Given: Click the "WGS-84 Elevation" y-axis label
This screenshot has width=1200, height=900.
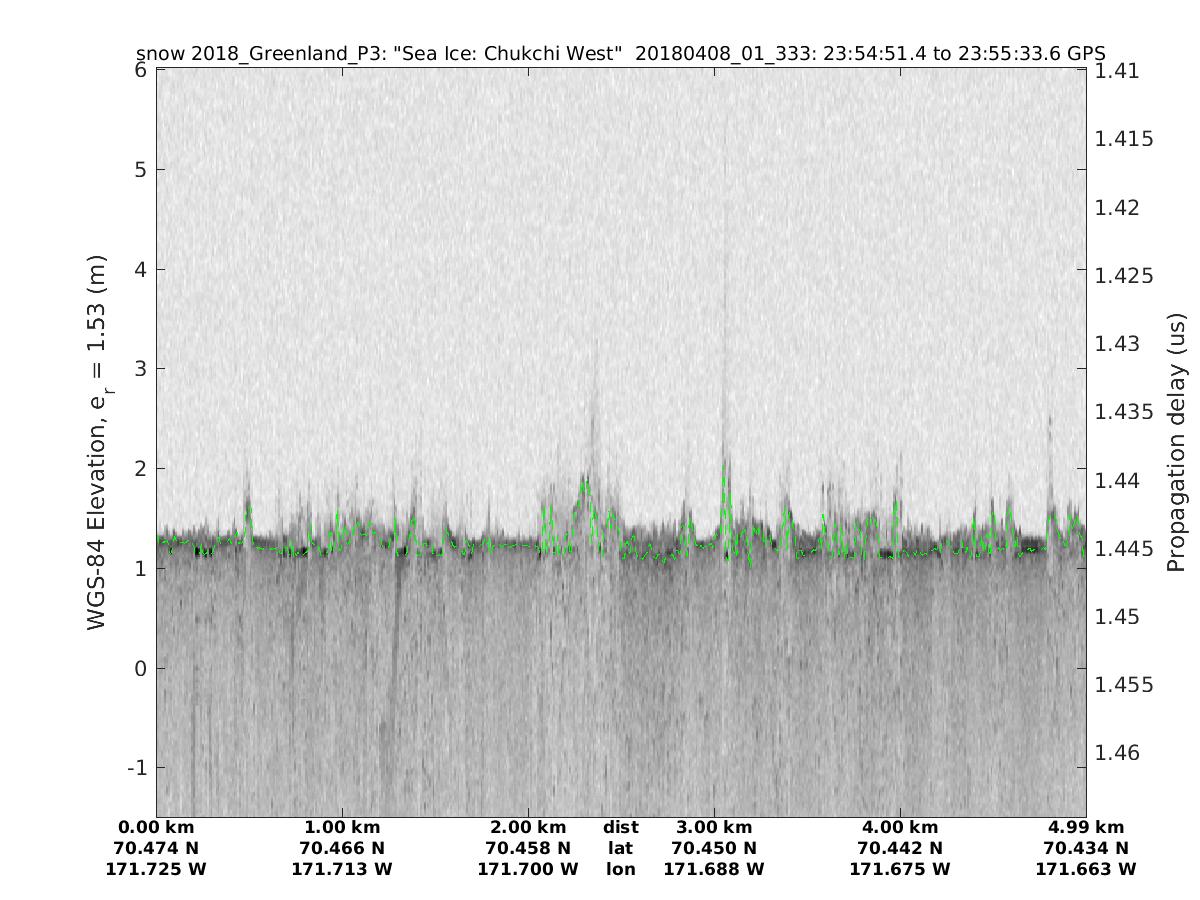Looking at the screenshot, I should pos(97,443).
